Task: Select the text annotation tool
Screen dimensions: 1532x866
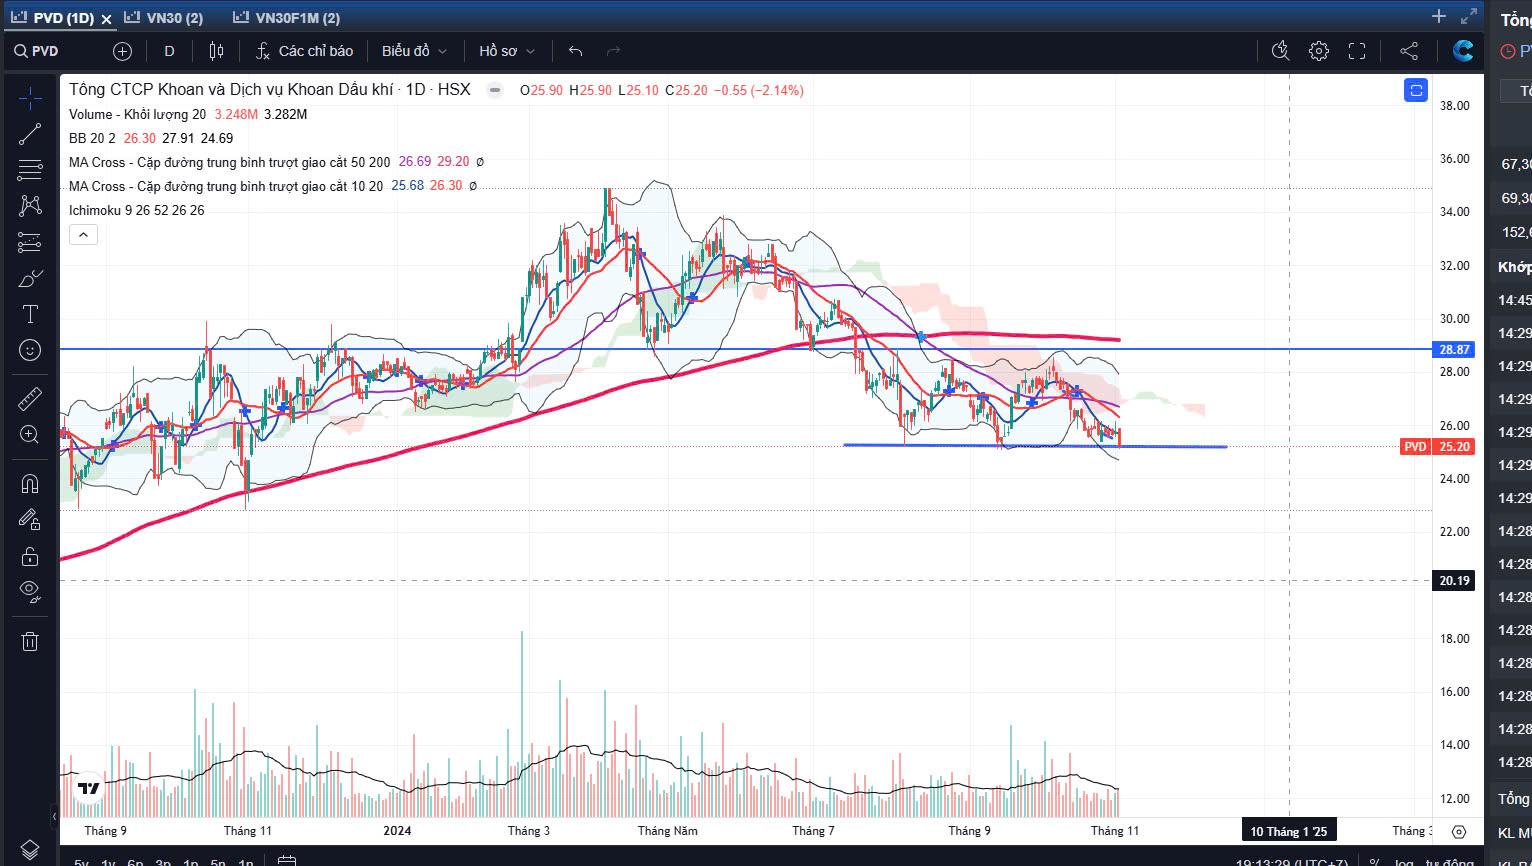Action: pos(30,314)
